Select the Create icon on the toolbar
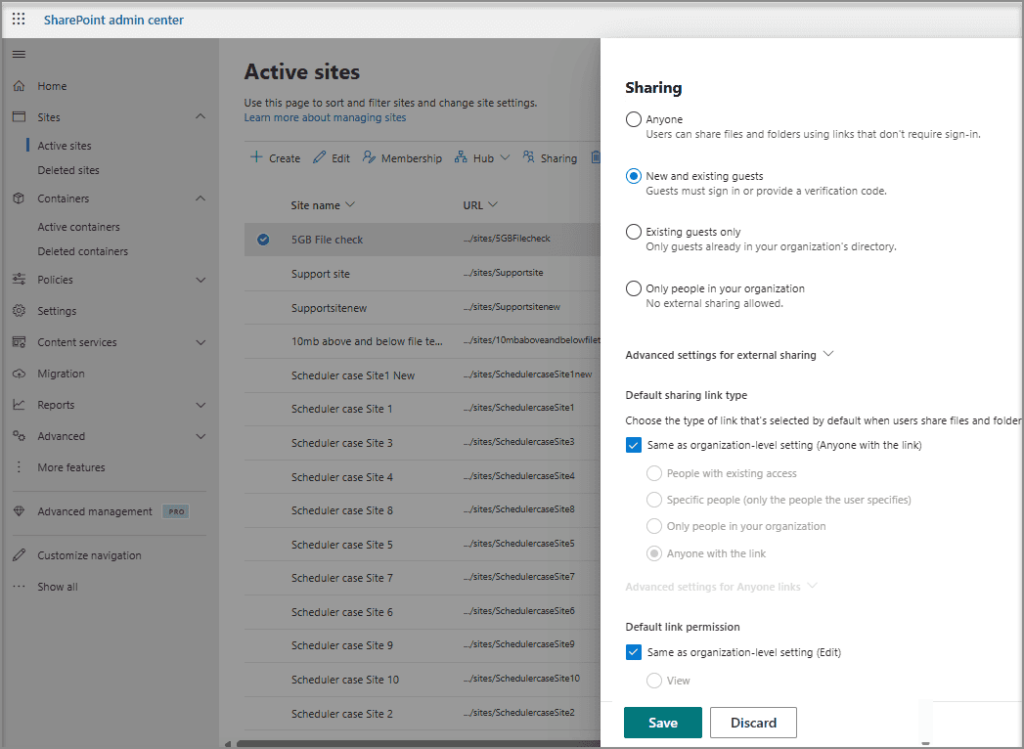 coord(259,157)
